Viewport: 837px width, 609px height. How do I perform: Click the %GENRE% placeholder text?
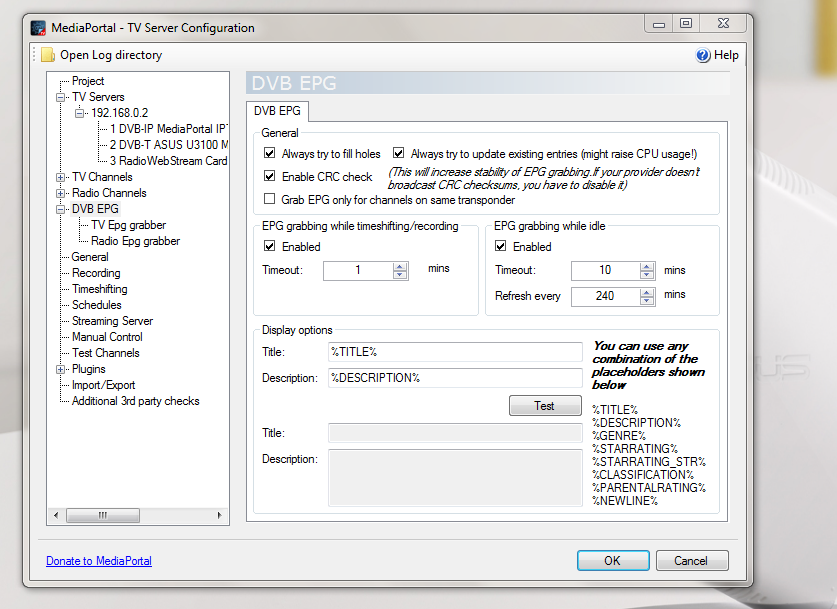[x=619, y=436]
